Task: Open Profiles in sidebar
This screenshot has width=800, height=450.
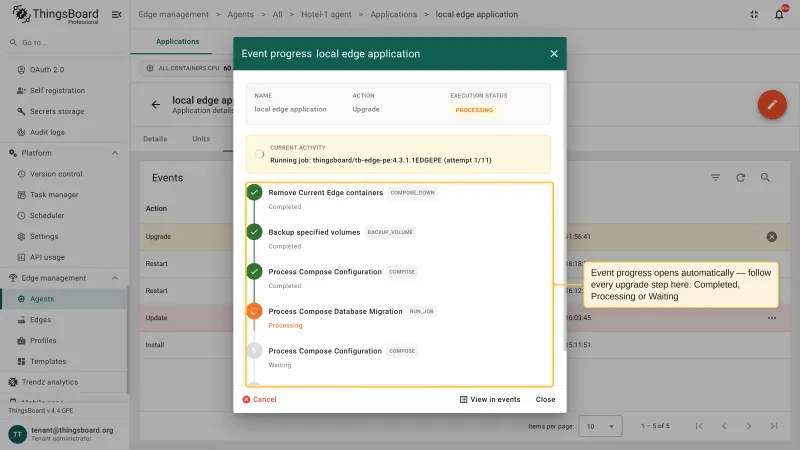Action: click(x=43, y=341)
